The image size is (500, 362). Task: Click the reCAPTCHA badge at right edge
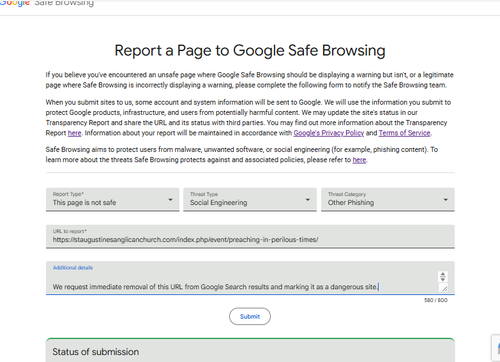496,348
